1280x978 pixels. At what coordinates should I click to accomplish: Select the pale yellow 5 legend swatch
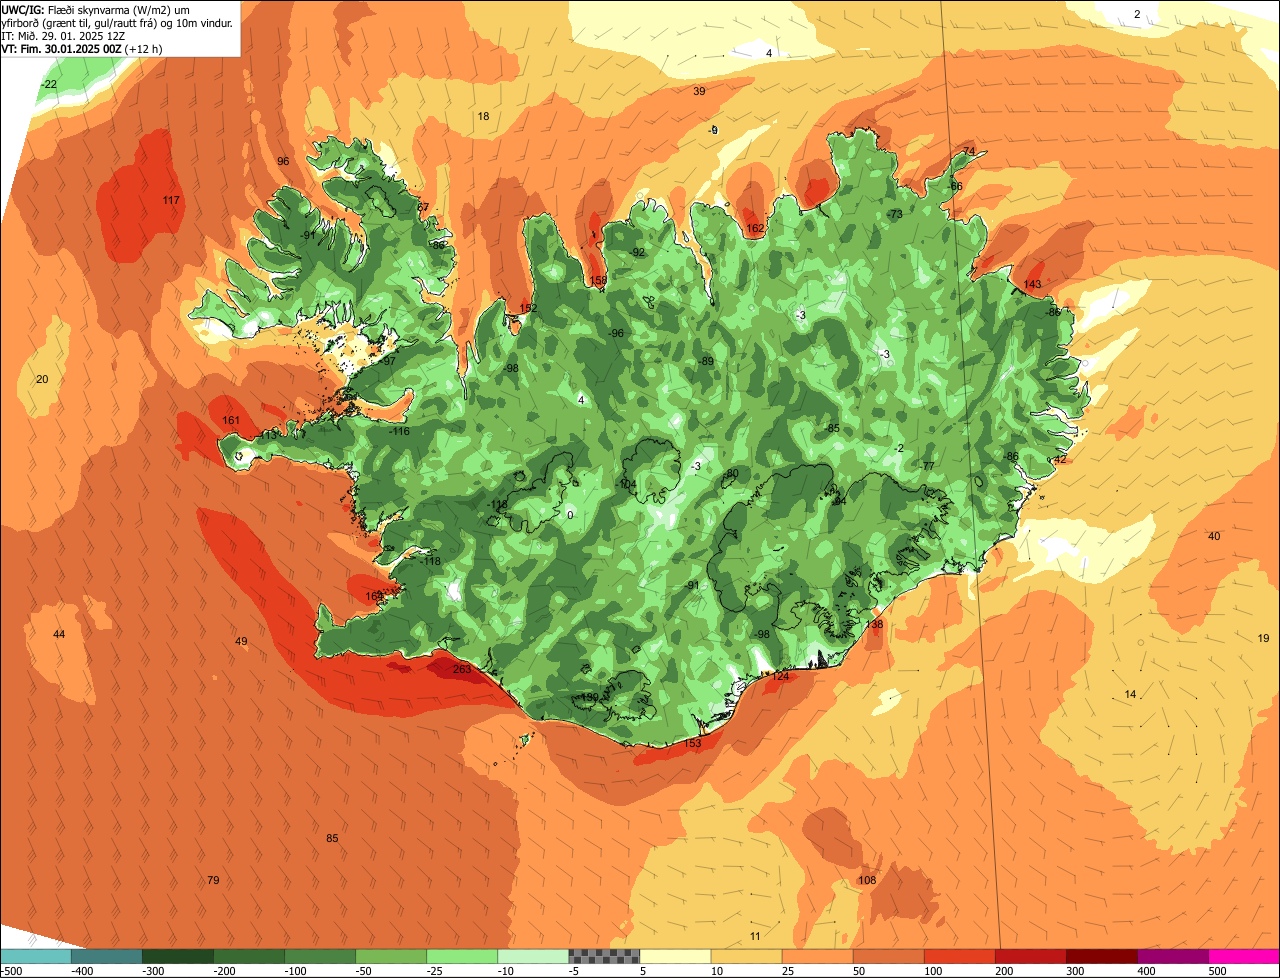coord(674,956)
